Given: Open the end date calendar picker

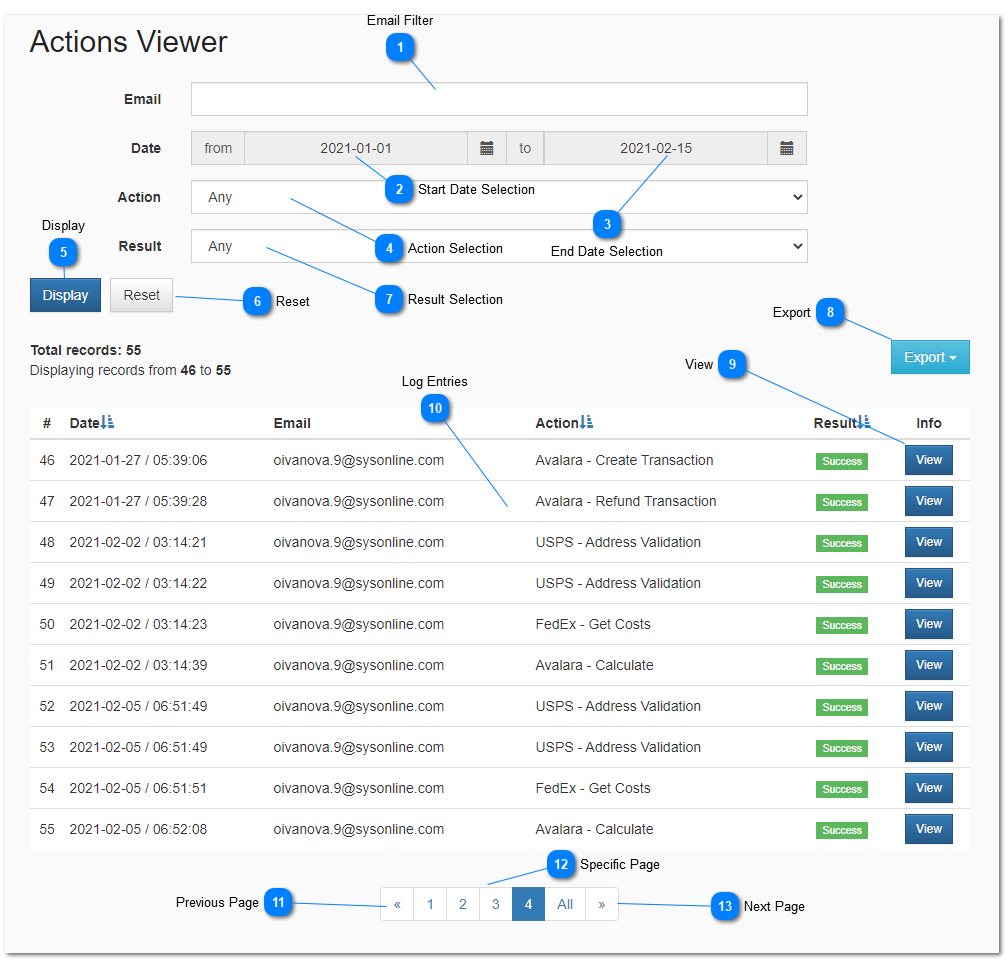Looking at the screenshot, I should pos(786,149).
